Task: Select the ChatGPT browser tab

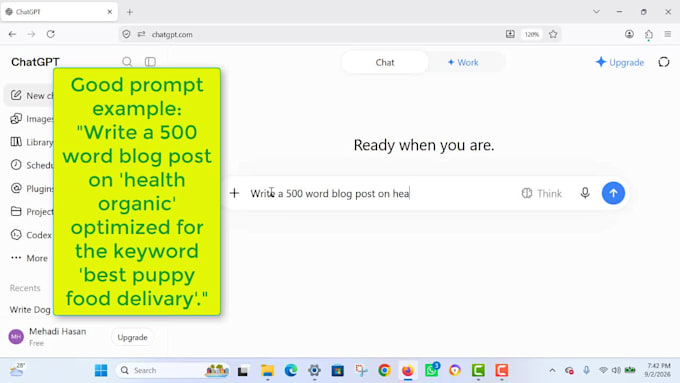Action: [x=59, y=12]
